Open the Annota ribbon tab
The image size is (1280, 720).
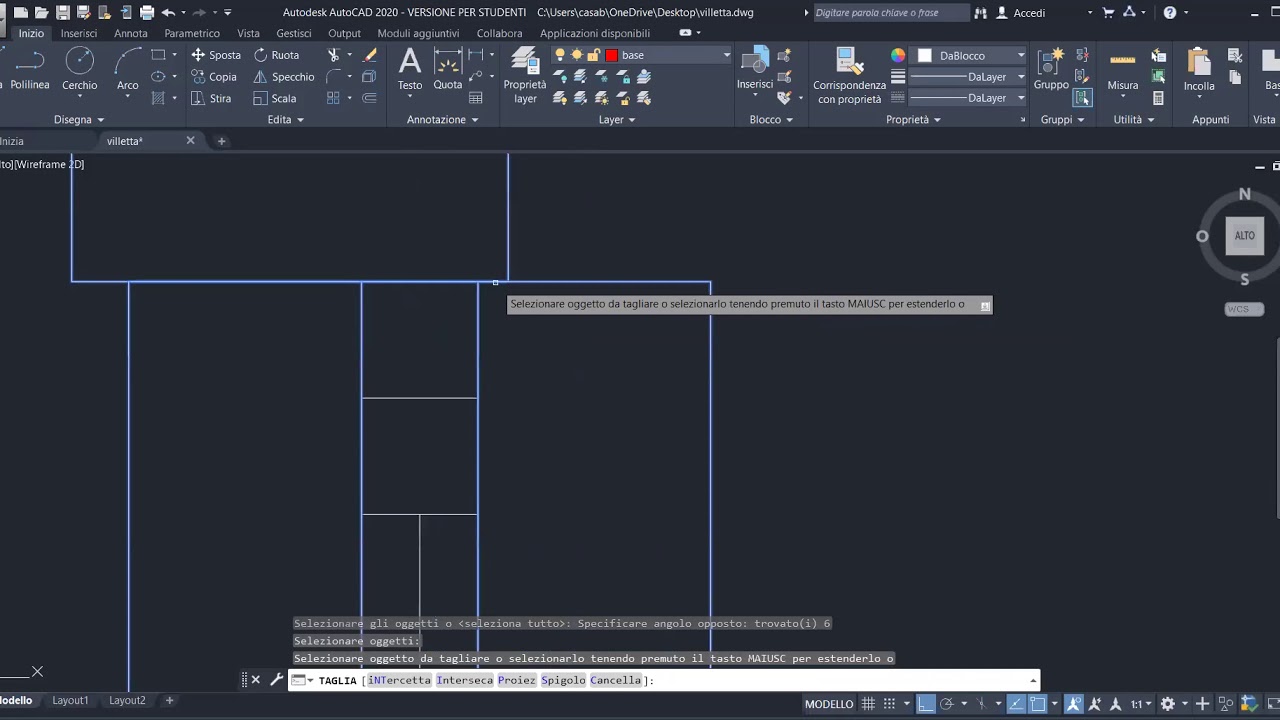tap(131, 33)
